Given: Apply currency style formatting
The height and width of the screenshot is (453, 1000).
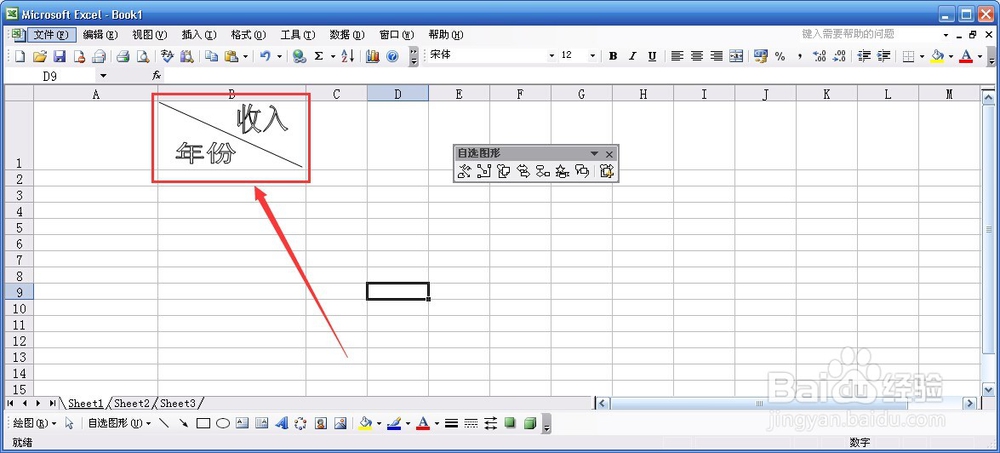Looking at the screenshot, I should point(760,56).
